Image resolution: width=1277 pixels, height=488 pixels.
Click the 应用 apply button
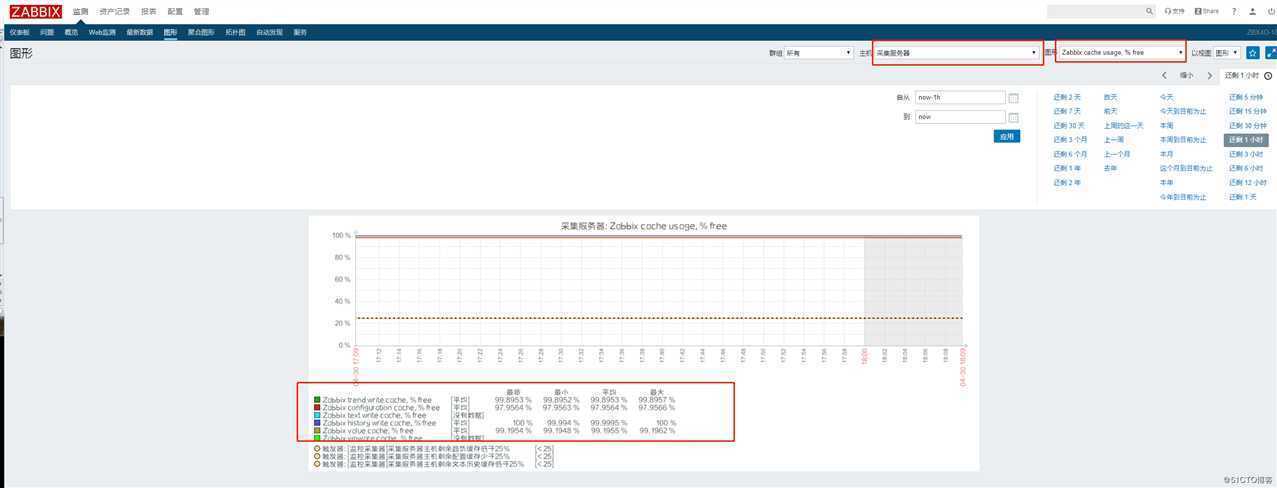pyautogui.click(x=1007, y=136)
